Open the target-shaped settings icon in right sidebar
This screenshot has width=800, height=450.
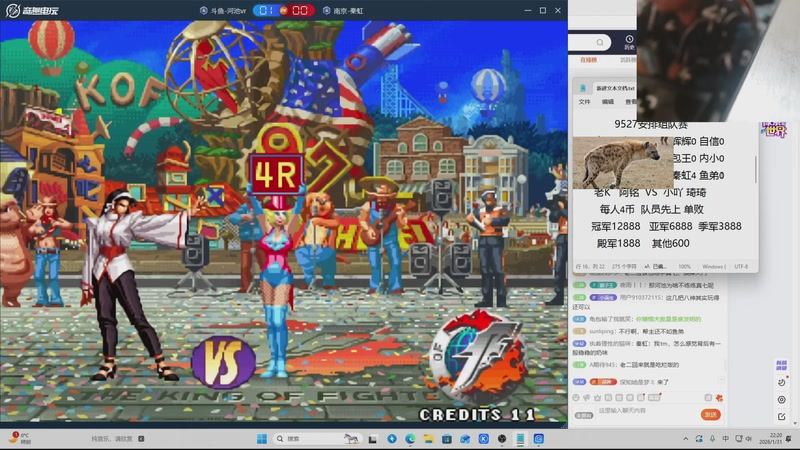point(782,400)
